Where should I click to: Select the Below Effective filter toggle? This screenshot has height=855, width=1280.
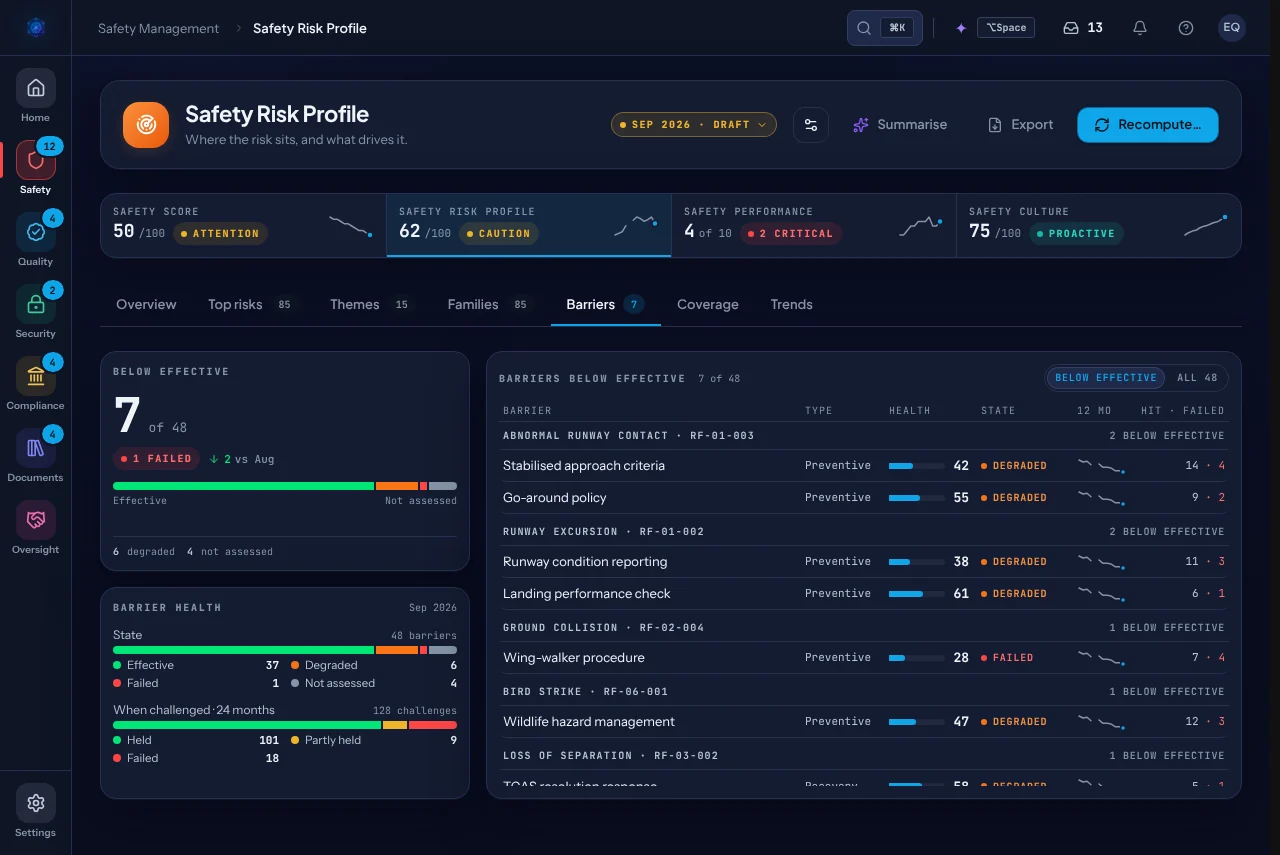(x=1106, y=378)
